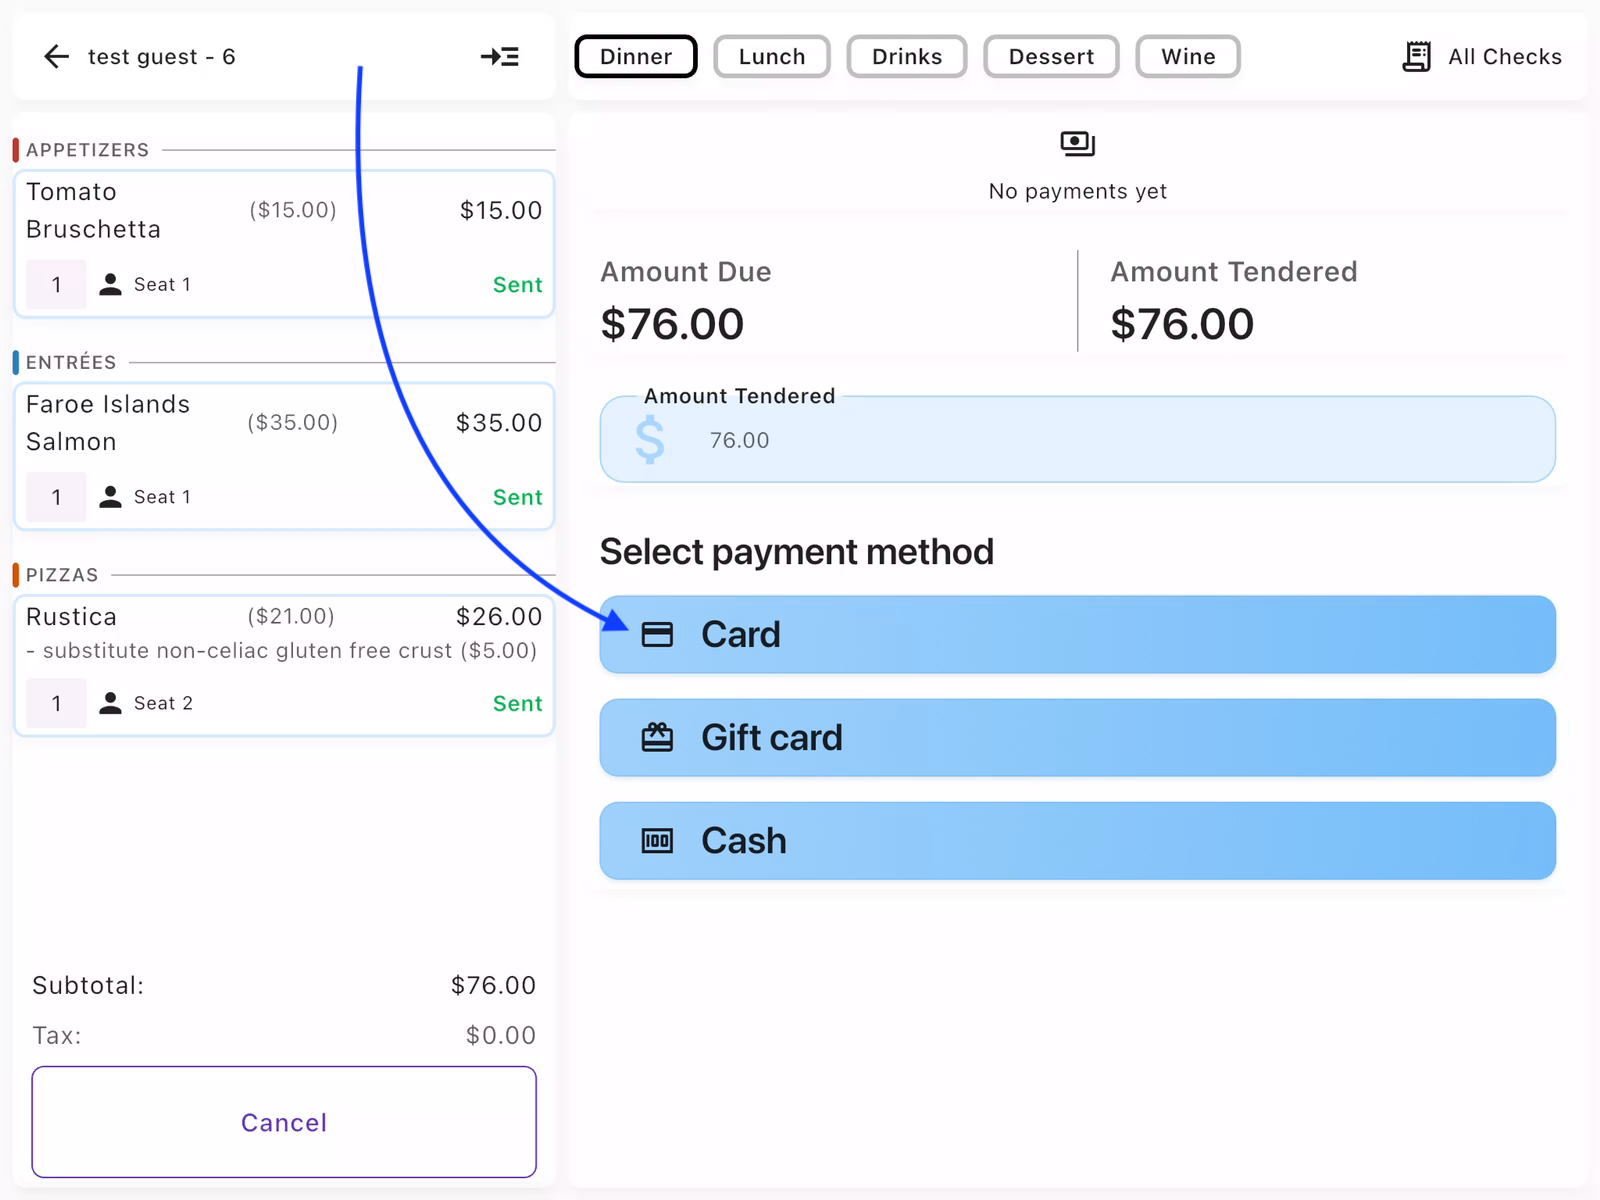Switch to the Lunch tab

point(771,56)
